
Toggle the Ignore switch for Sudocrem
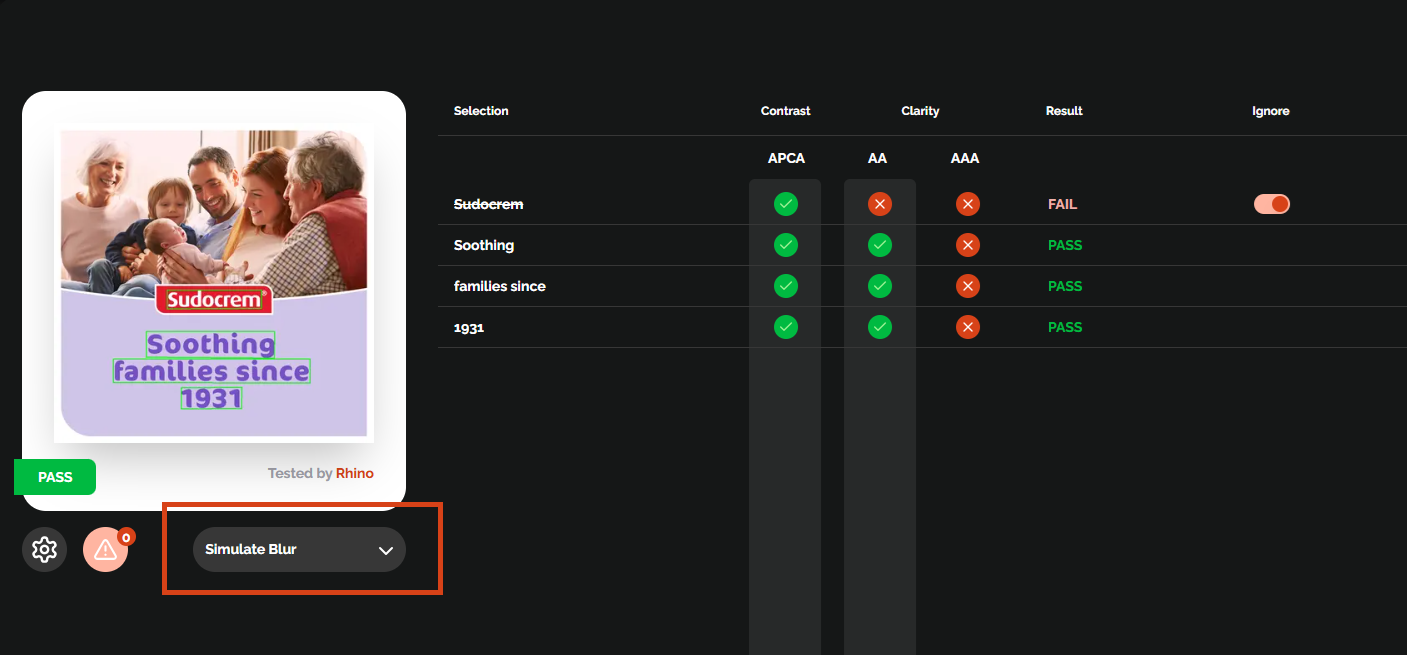(1272, 204)
